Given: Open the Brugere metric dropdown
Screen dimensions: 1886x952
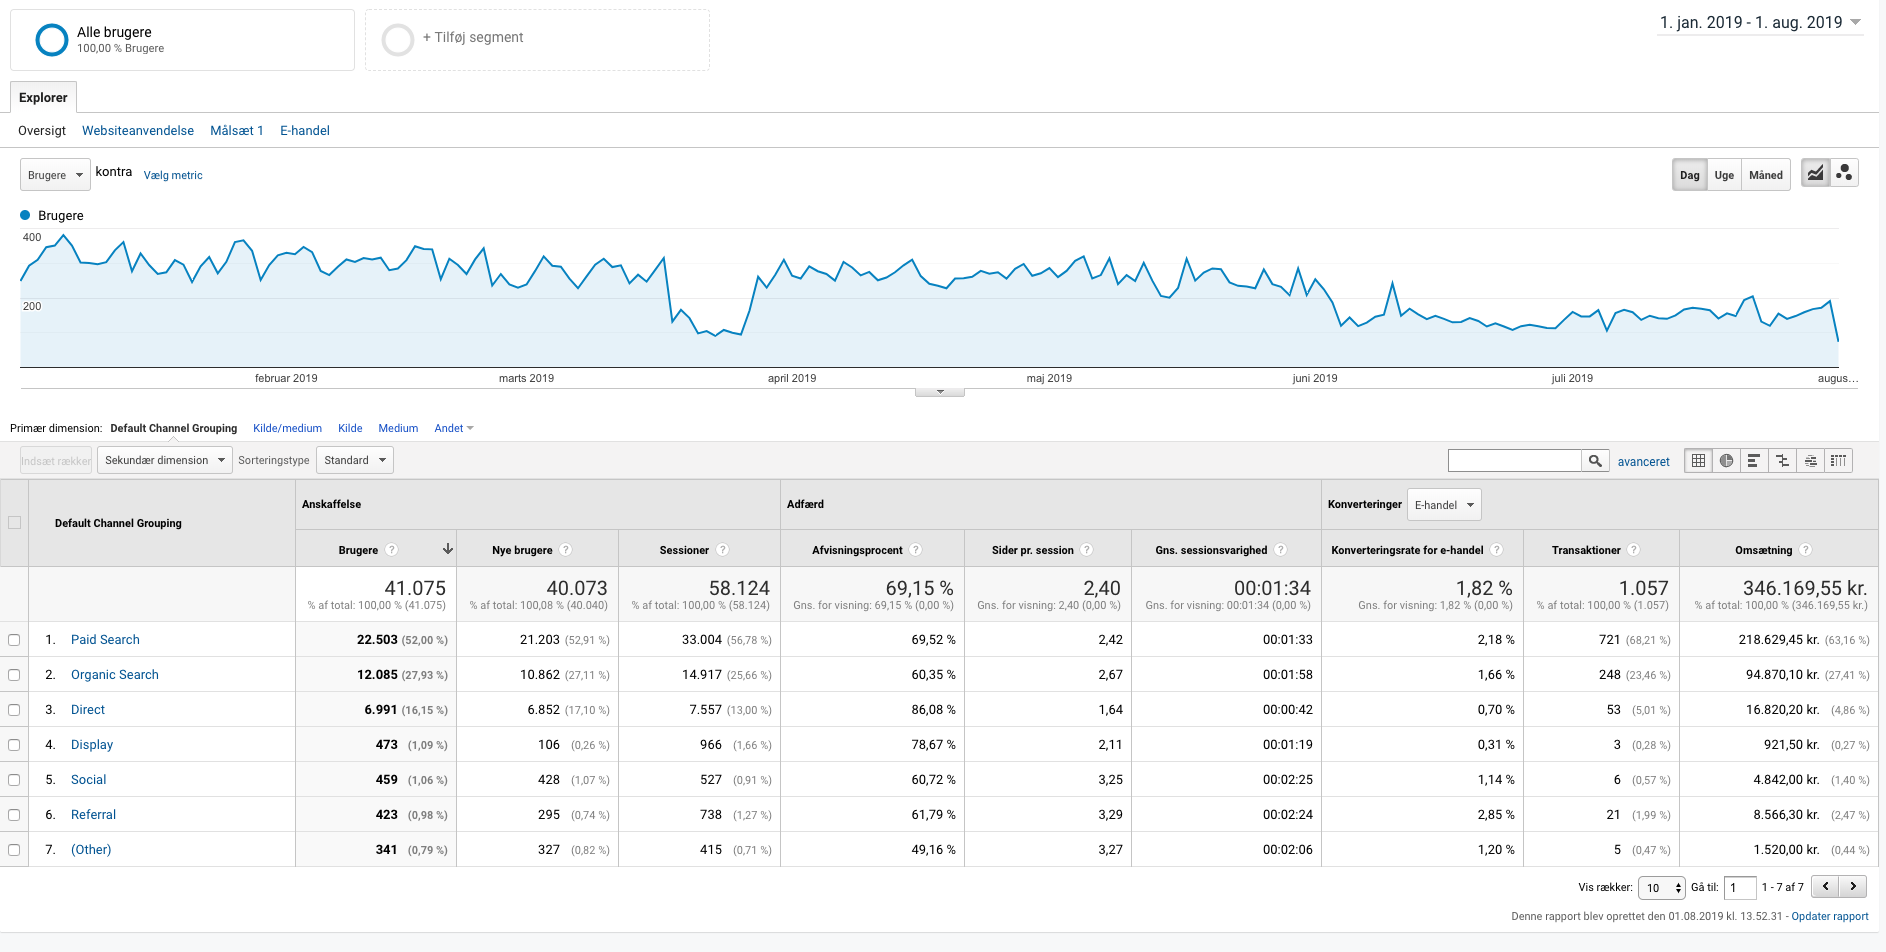Looking at the screenshot, I should [55, 175].
